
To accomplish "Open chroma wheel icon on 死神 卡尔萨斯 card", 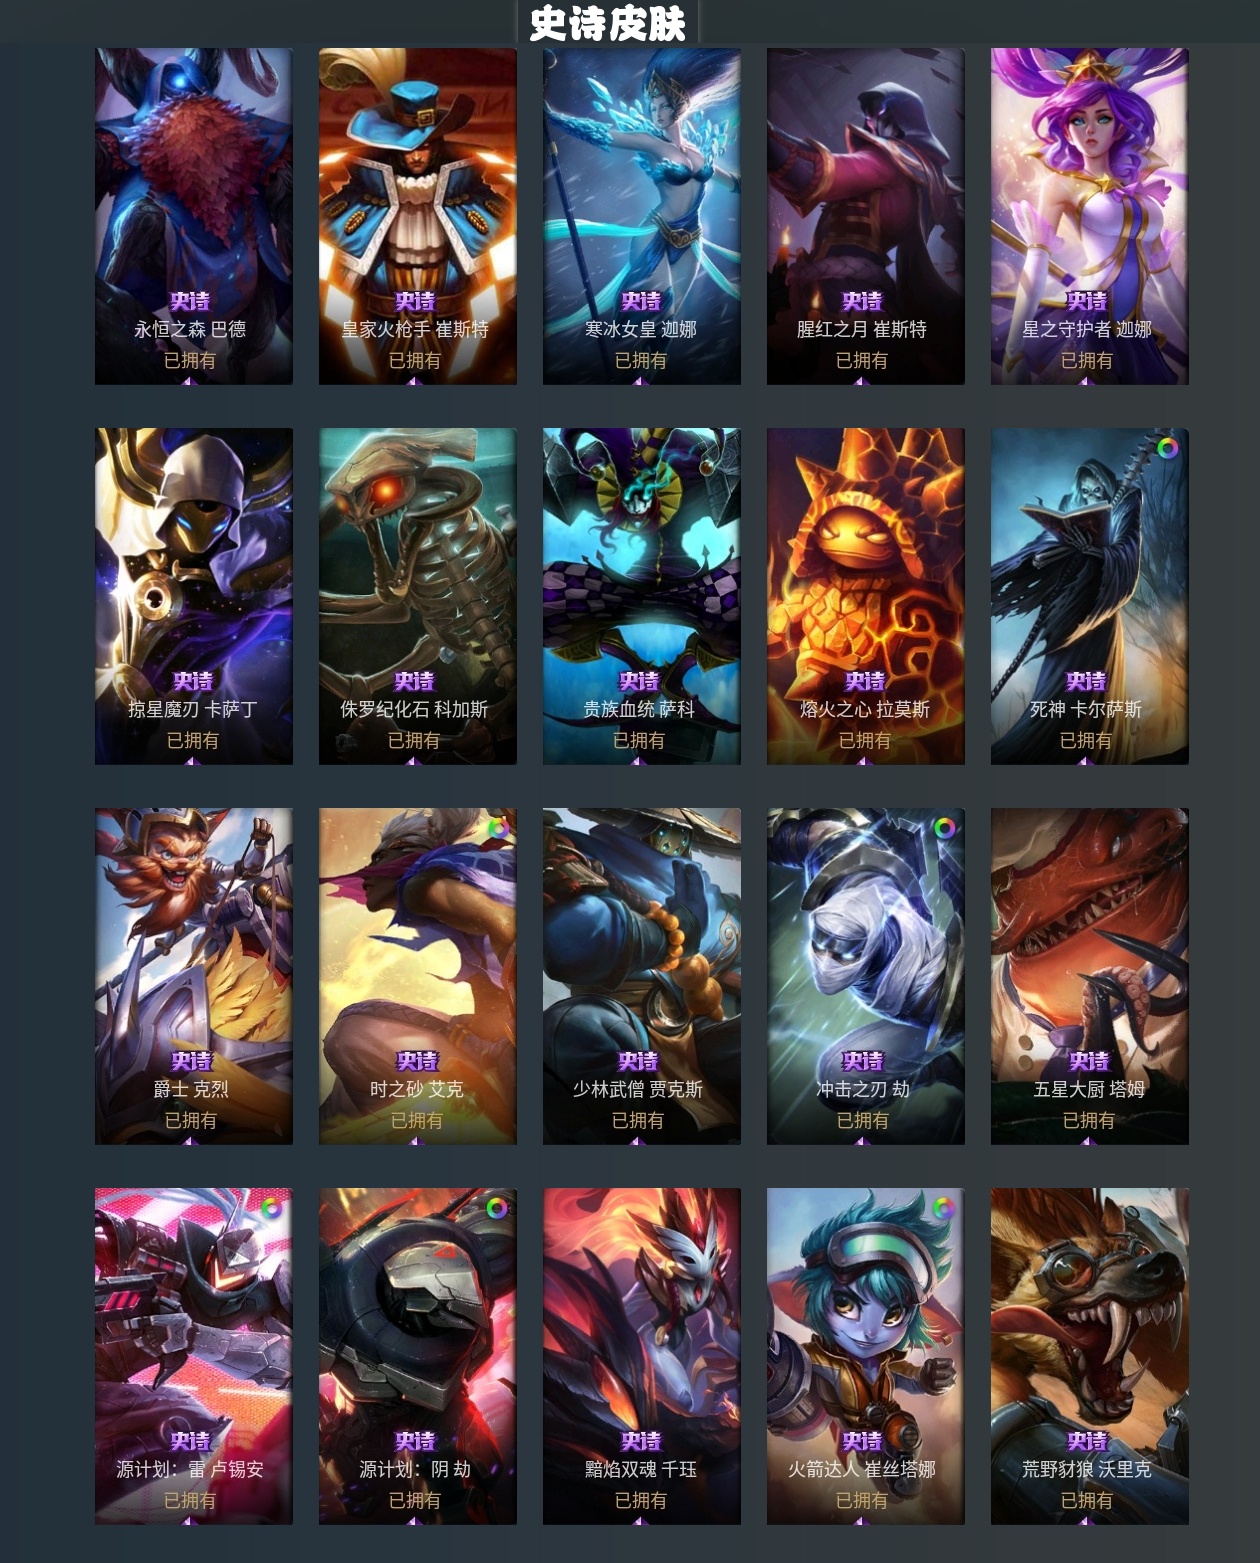I will [1166, 449].
